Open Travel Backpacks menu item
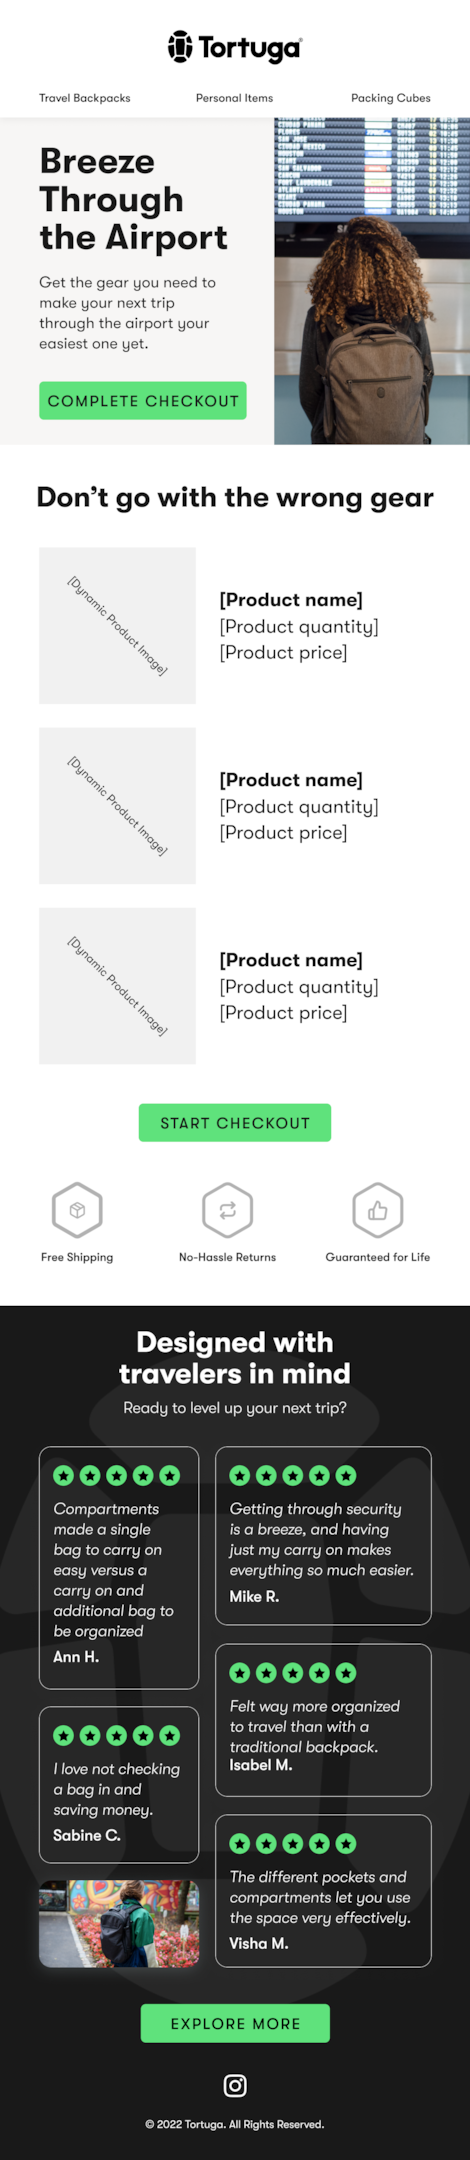The height and width of the screenshot is (2160, 470). point(85,98)
